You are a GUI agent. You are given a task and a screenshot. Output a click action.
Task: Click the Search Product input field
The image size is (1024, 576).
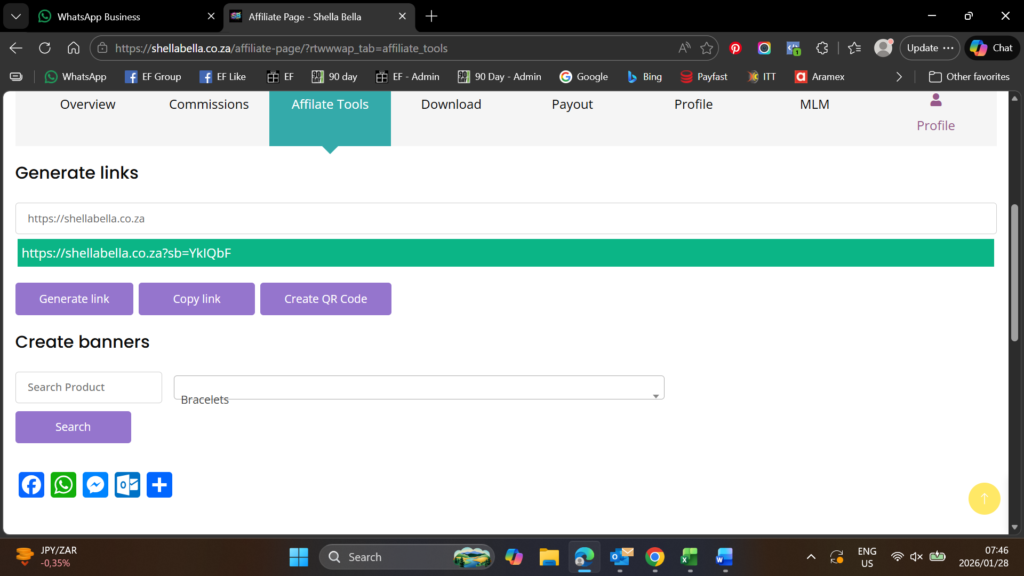[x=88, y=387]
